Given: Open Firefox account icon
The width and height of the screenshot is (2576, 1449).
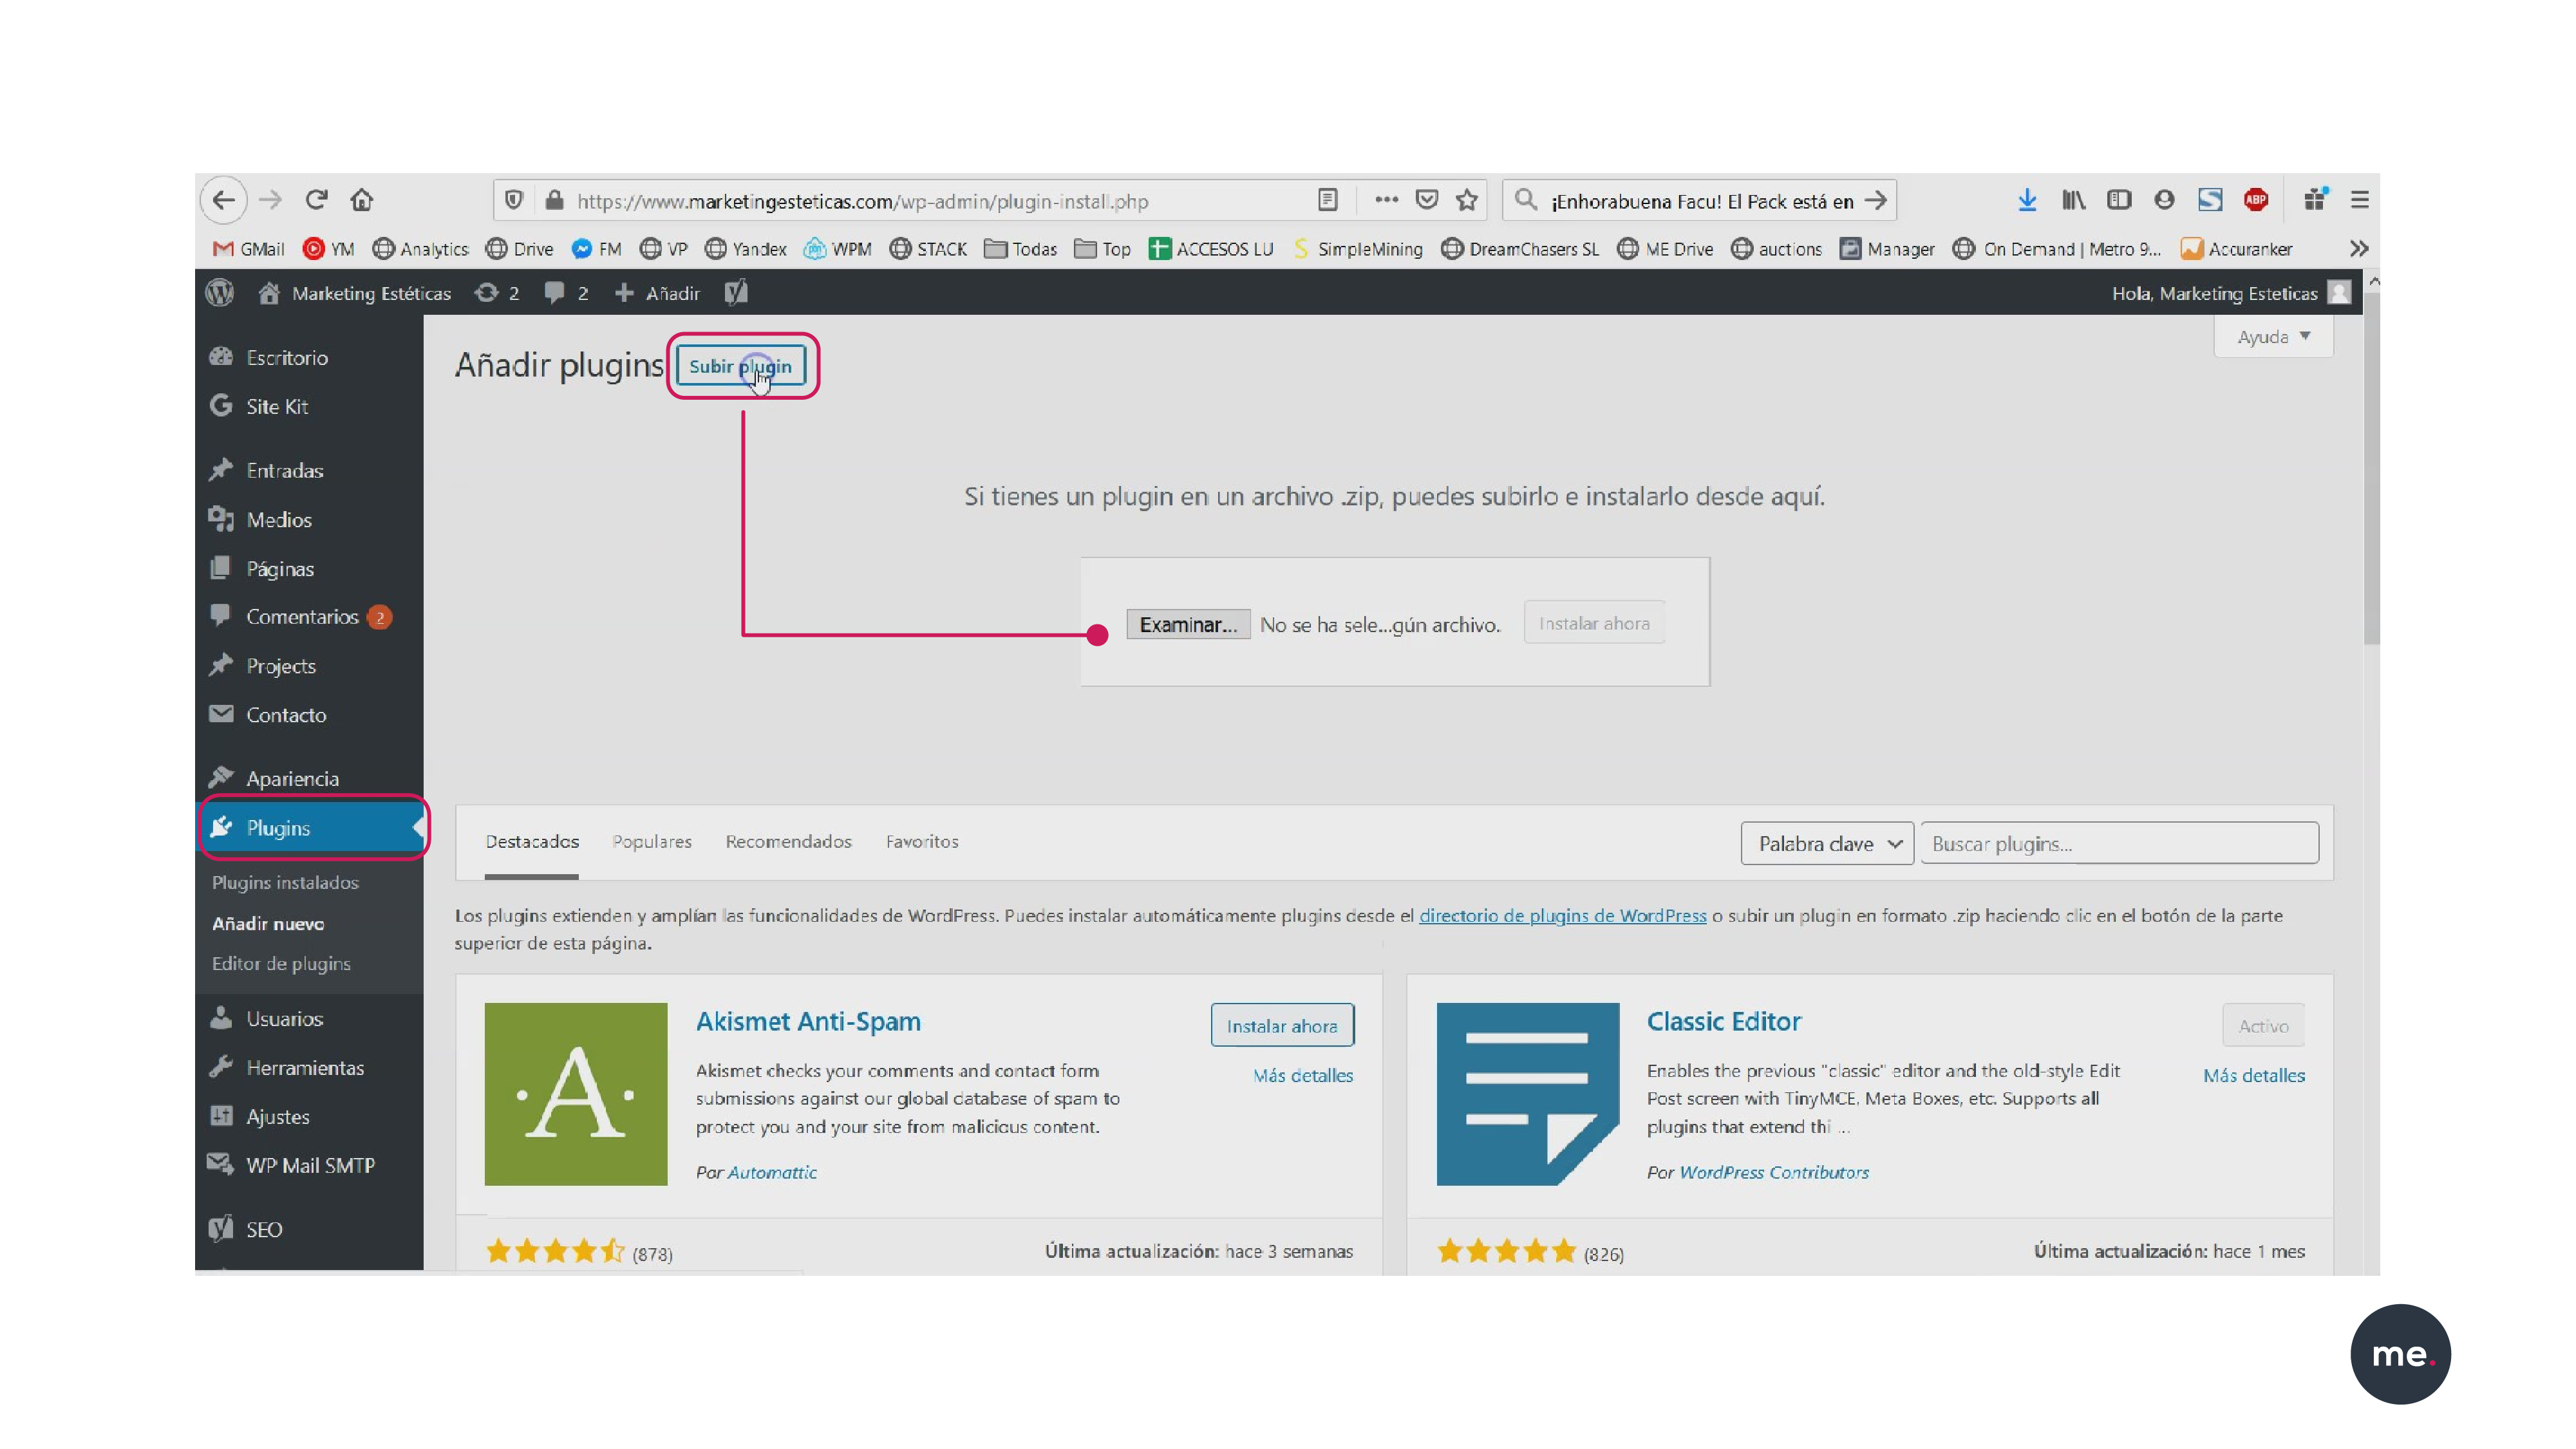Looking at the screenshot, I should coord(2164,200).
